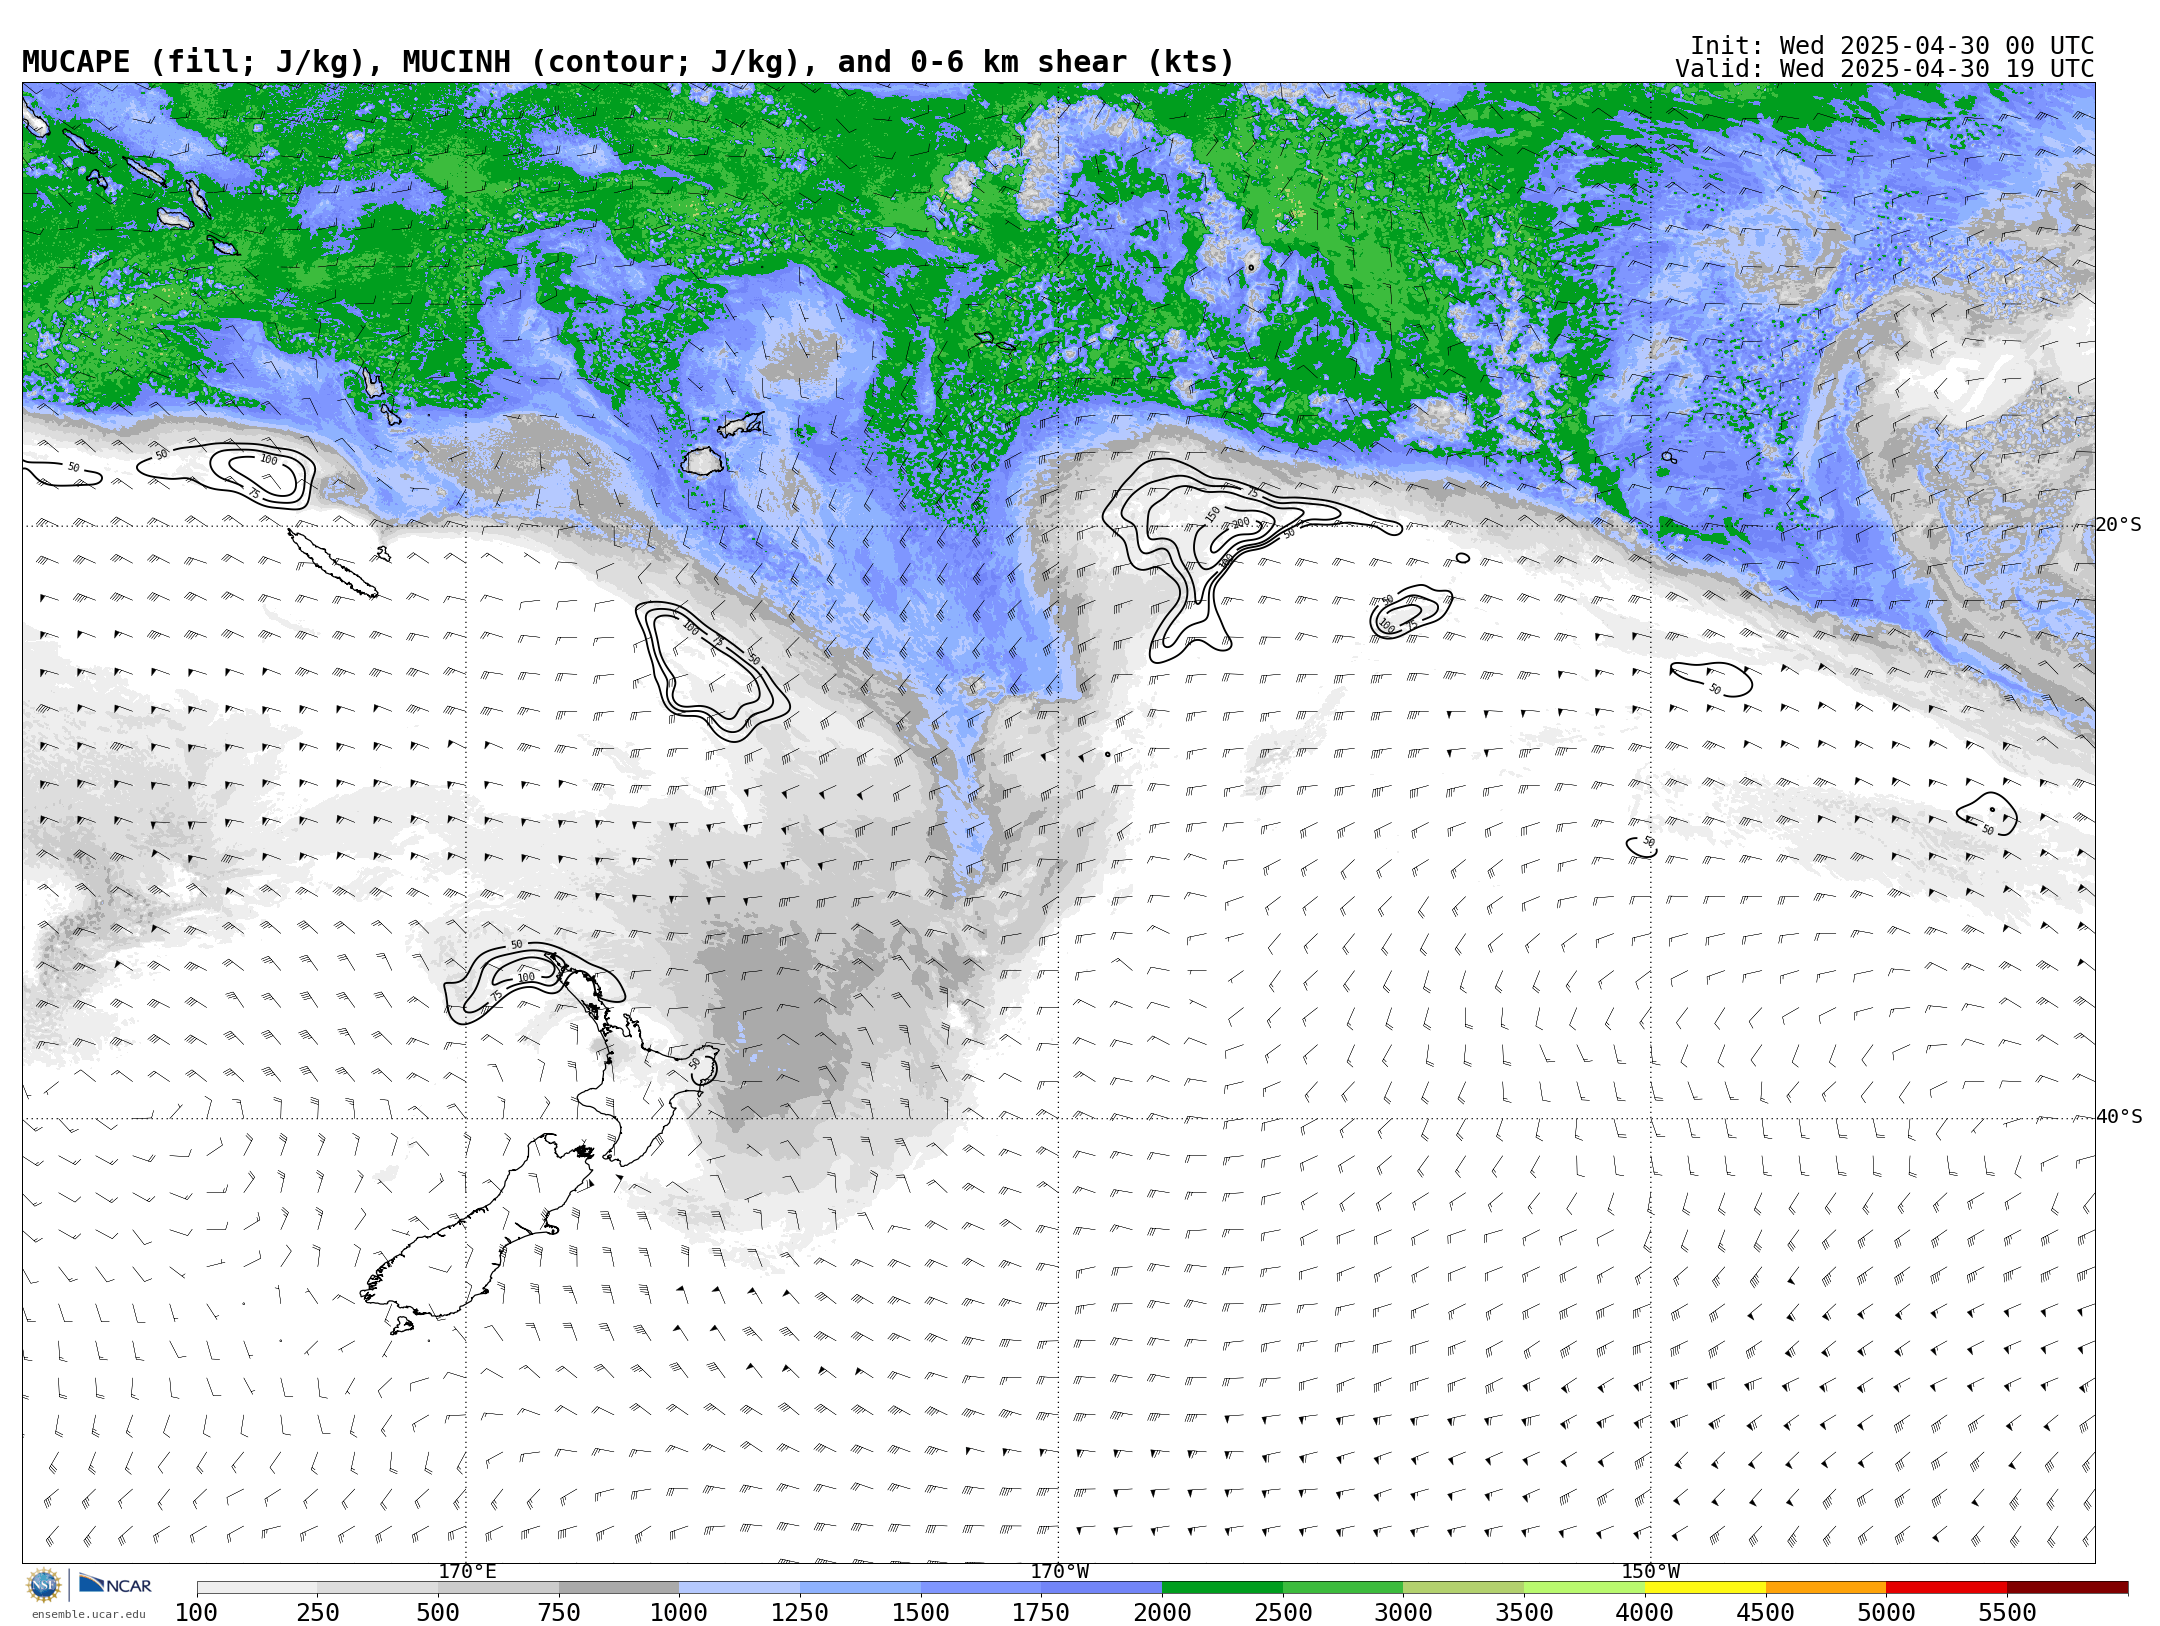Click the 40°S latitude label
The image size is (2160, 1626).
[2119, 1117]
